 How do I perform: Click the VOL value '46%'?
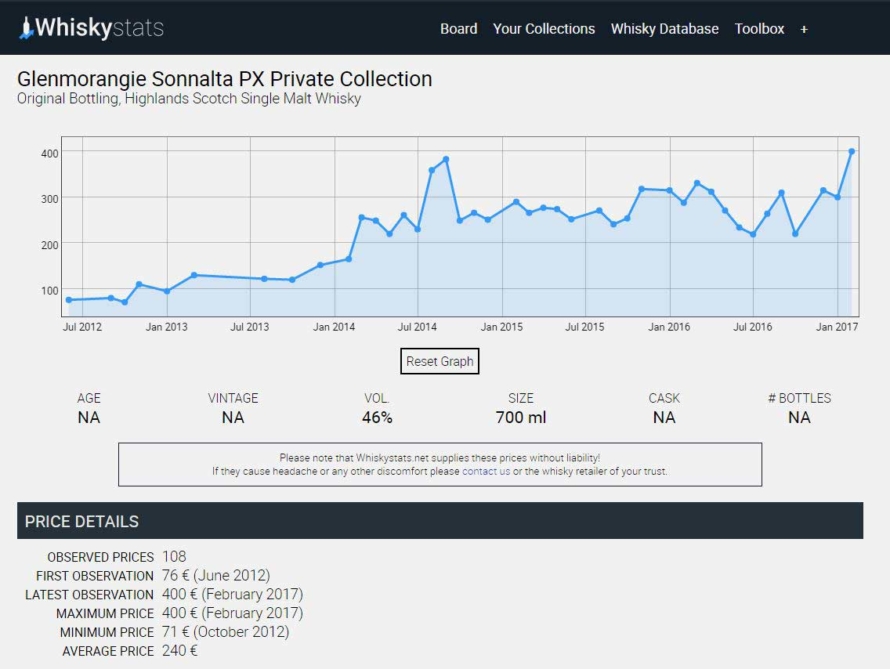377,418
